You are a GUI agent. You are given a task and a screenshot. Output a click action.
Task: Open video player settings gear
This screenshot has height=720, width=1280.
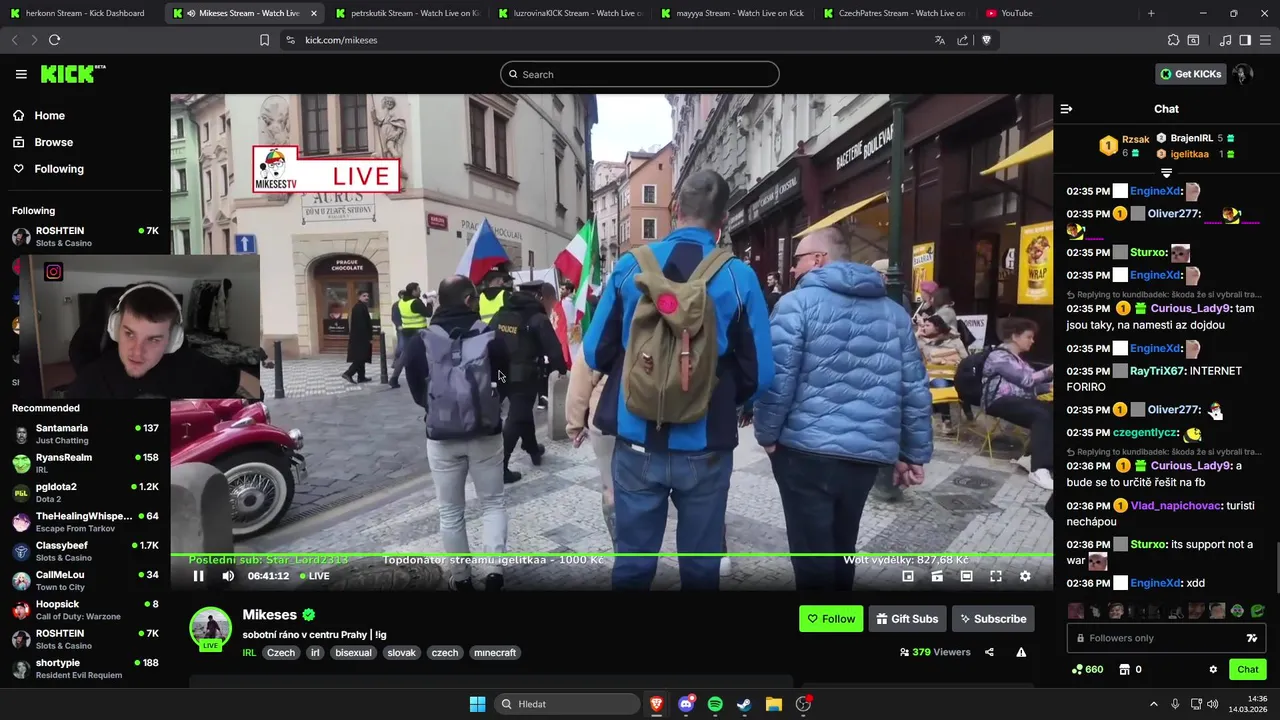point(1025,576)
